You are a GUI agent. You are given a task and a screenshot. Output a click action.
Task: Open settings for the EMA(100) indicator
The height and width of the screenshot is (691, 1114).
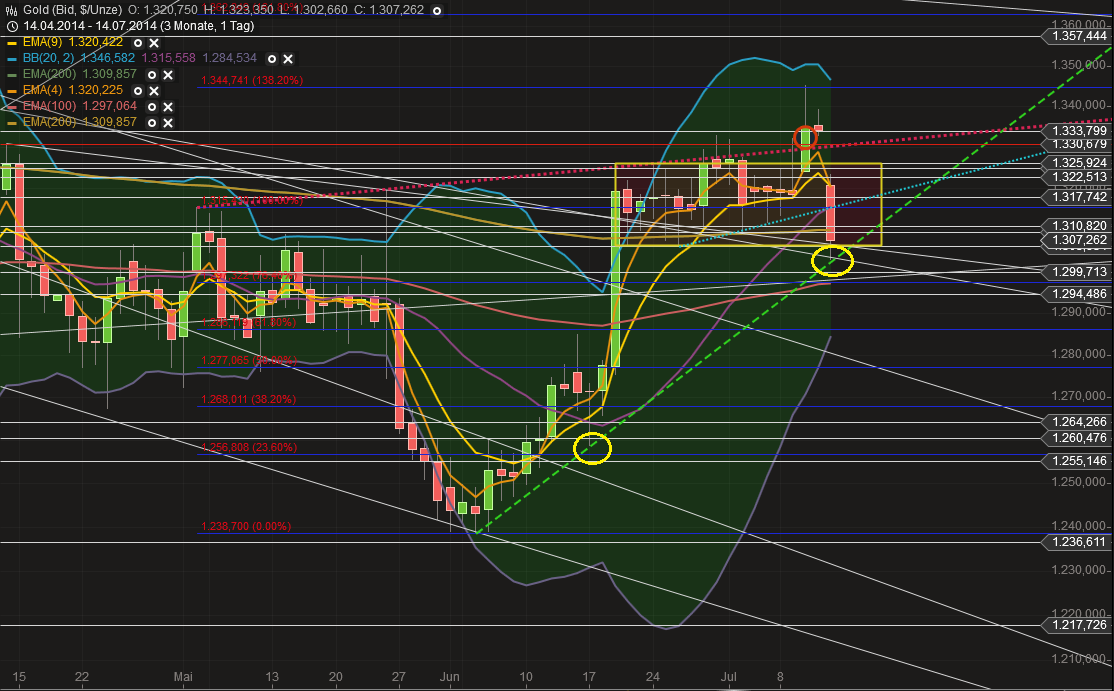pyautogui.click(x=152, y=106)
